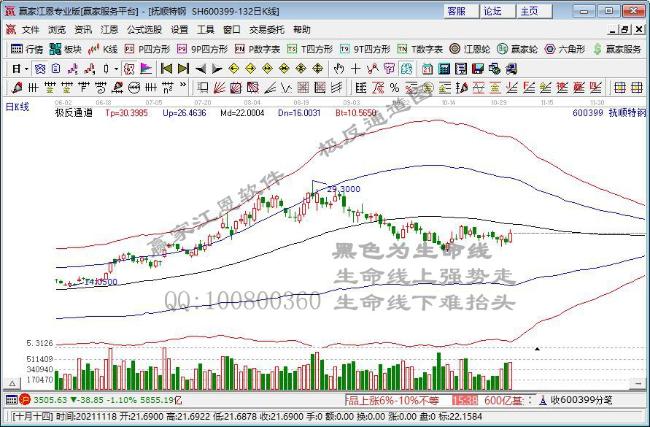Click the 极反通道 indicator name
Viewport: 650px width, 427px height.
pos(74,112)
